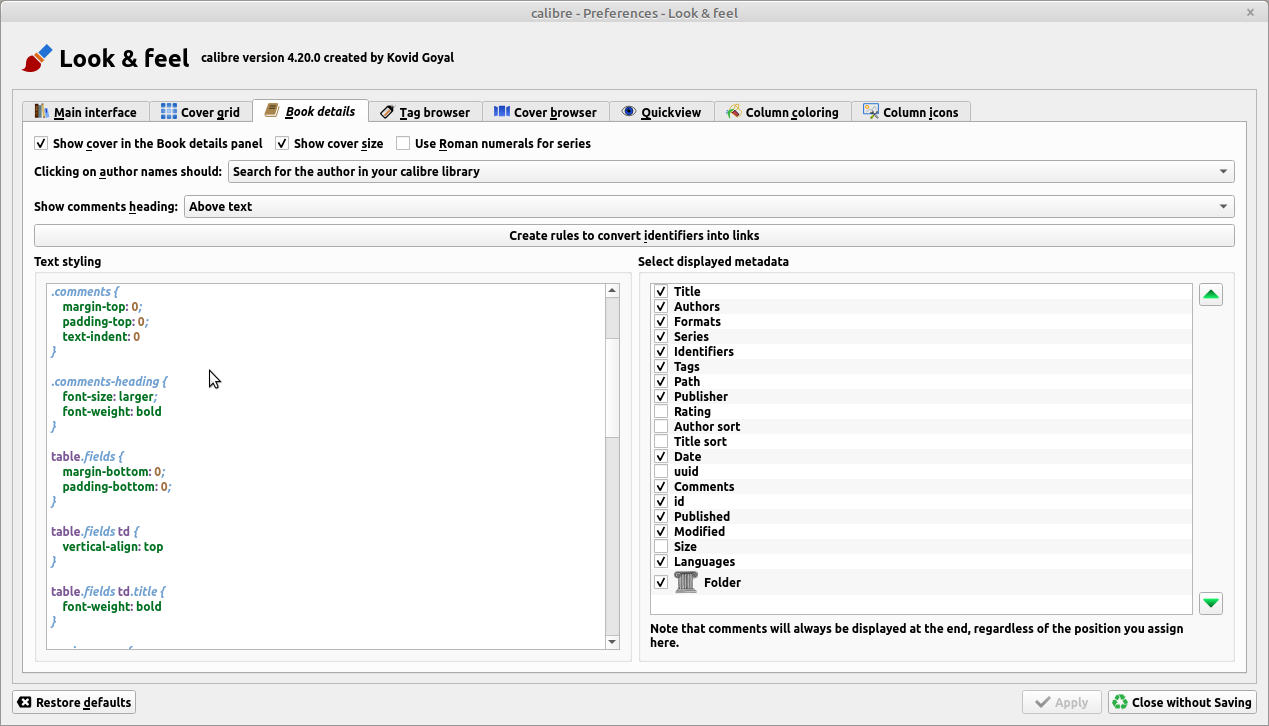Select the Publisher row in metadata list

tap(921, 397)
